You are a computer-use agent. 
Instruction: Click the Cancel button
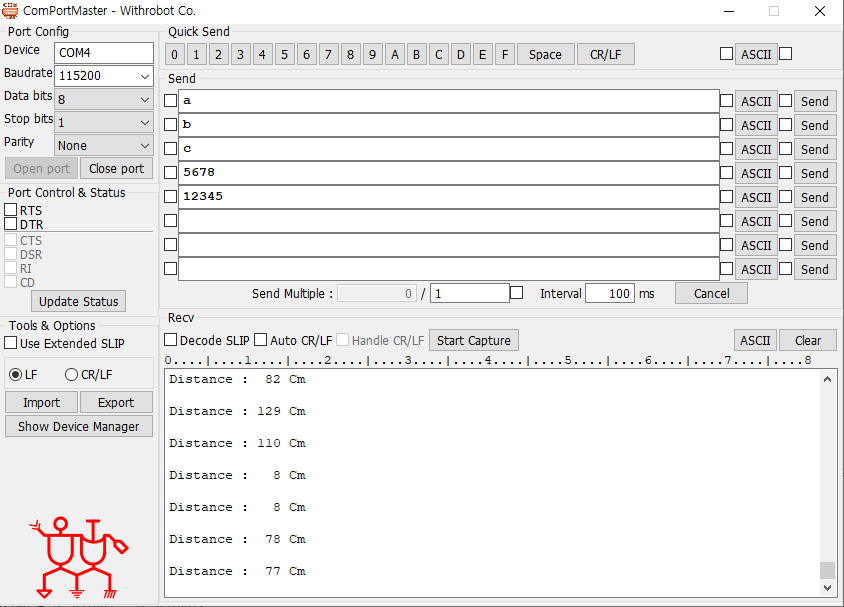coord(711,293)
